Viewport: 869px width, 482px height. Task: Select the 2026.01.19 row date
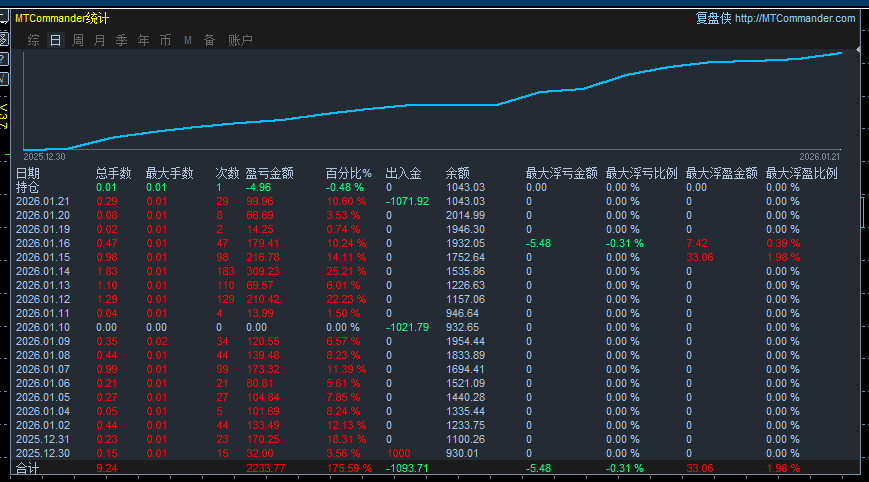tap(43, 229)
